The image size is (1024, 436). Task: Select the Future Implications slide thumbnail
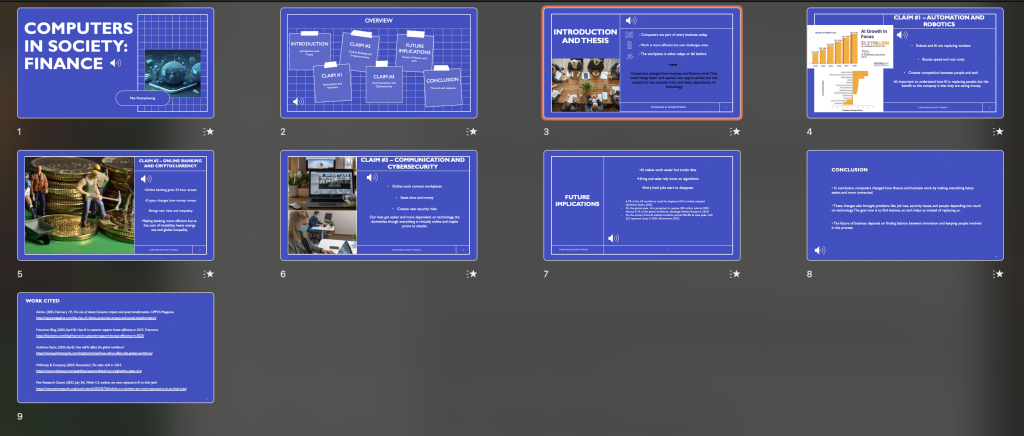(x=640, y=205)
